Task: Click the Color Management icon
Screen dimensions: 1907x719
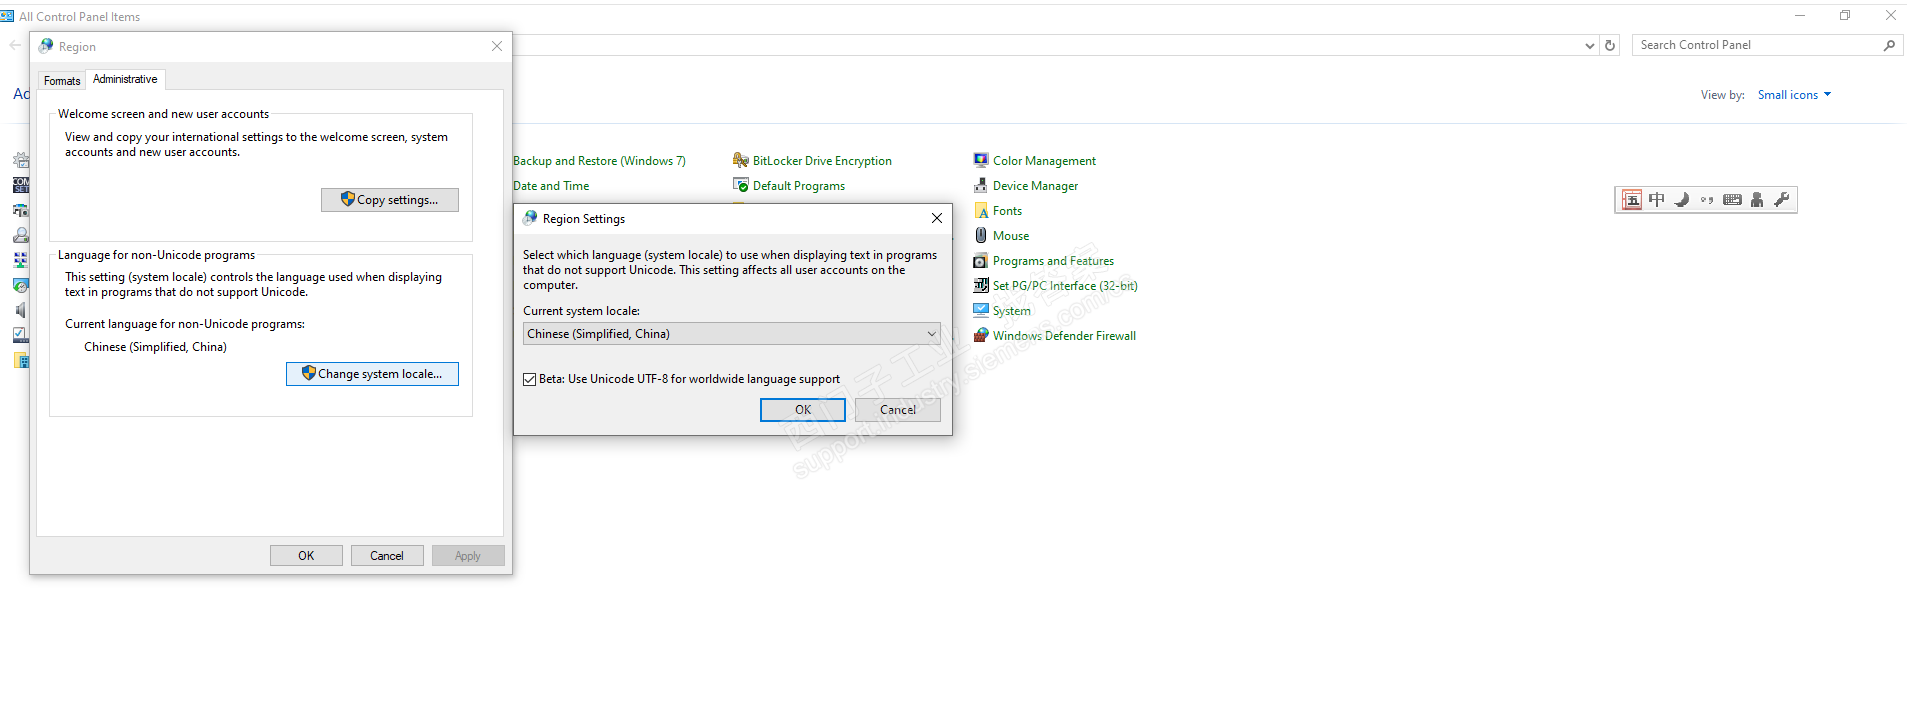Action: (981, 160)
